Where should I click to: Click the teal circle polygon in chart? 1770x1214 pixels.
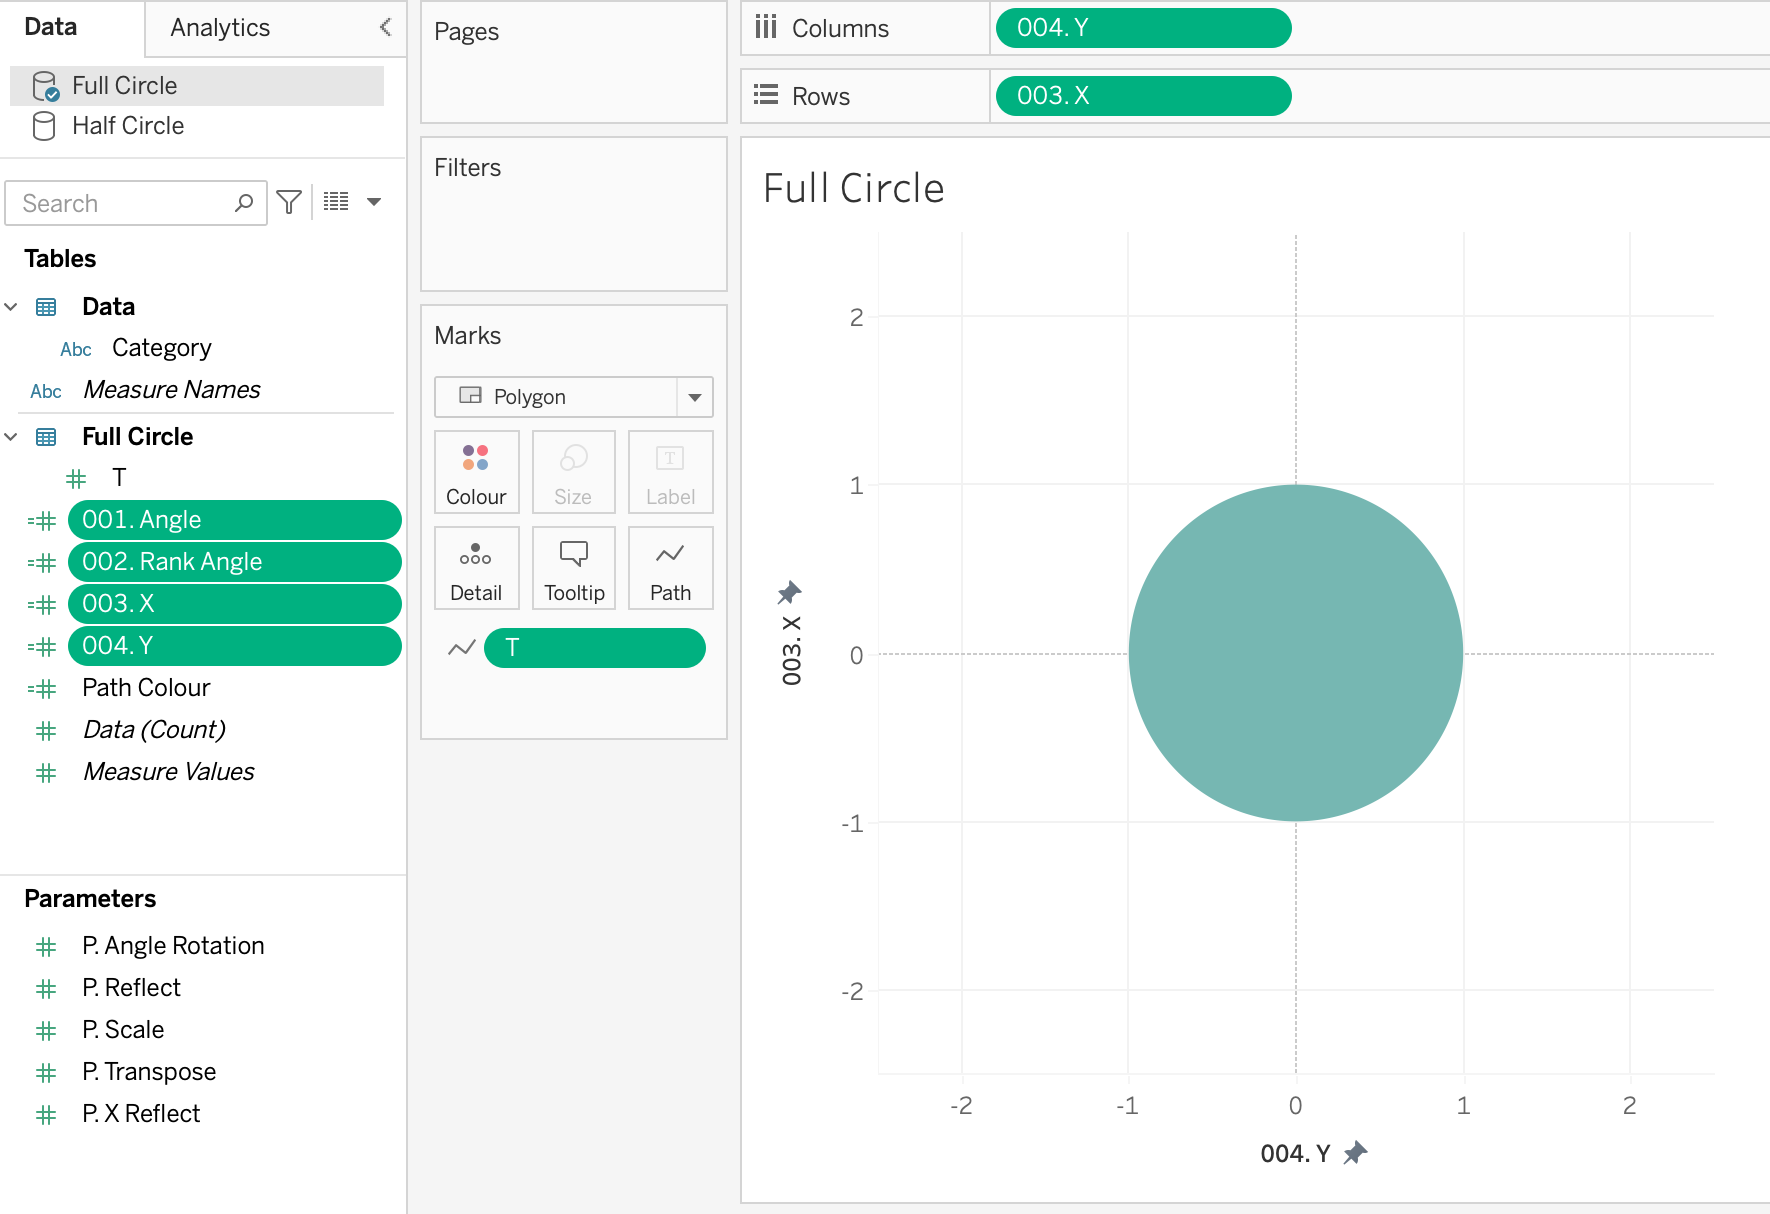pos(1295,653)
